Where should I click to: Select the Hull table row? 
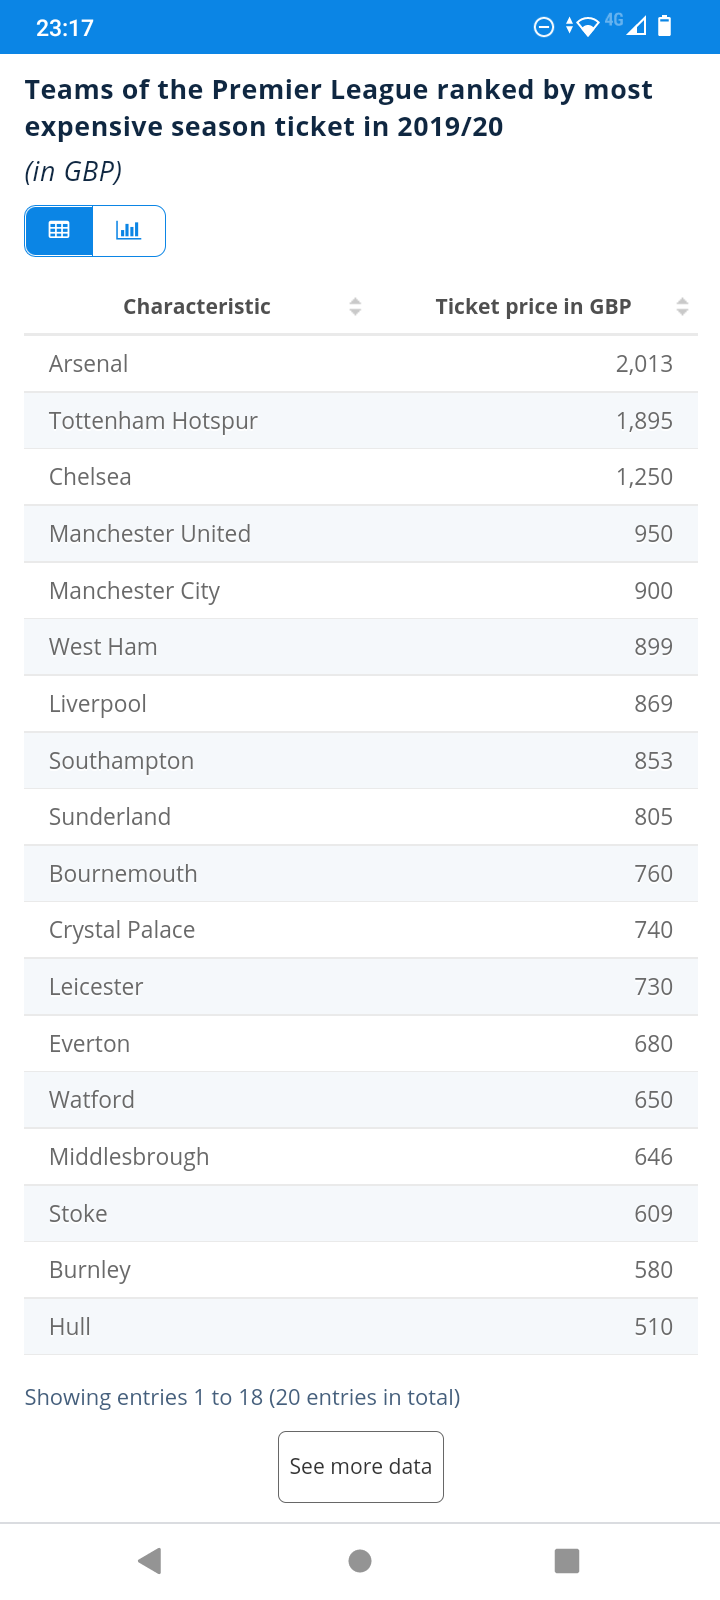(360, 1327)
